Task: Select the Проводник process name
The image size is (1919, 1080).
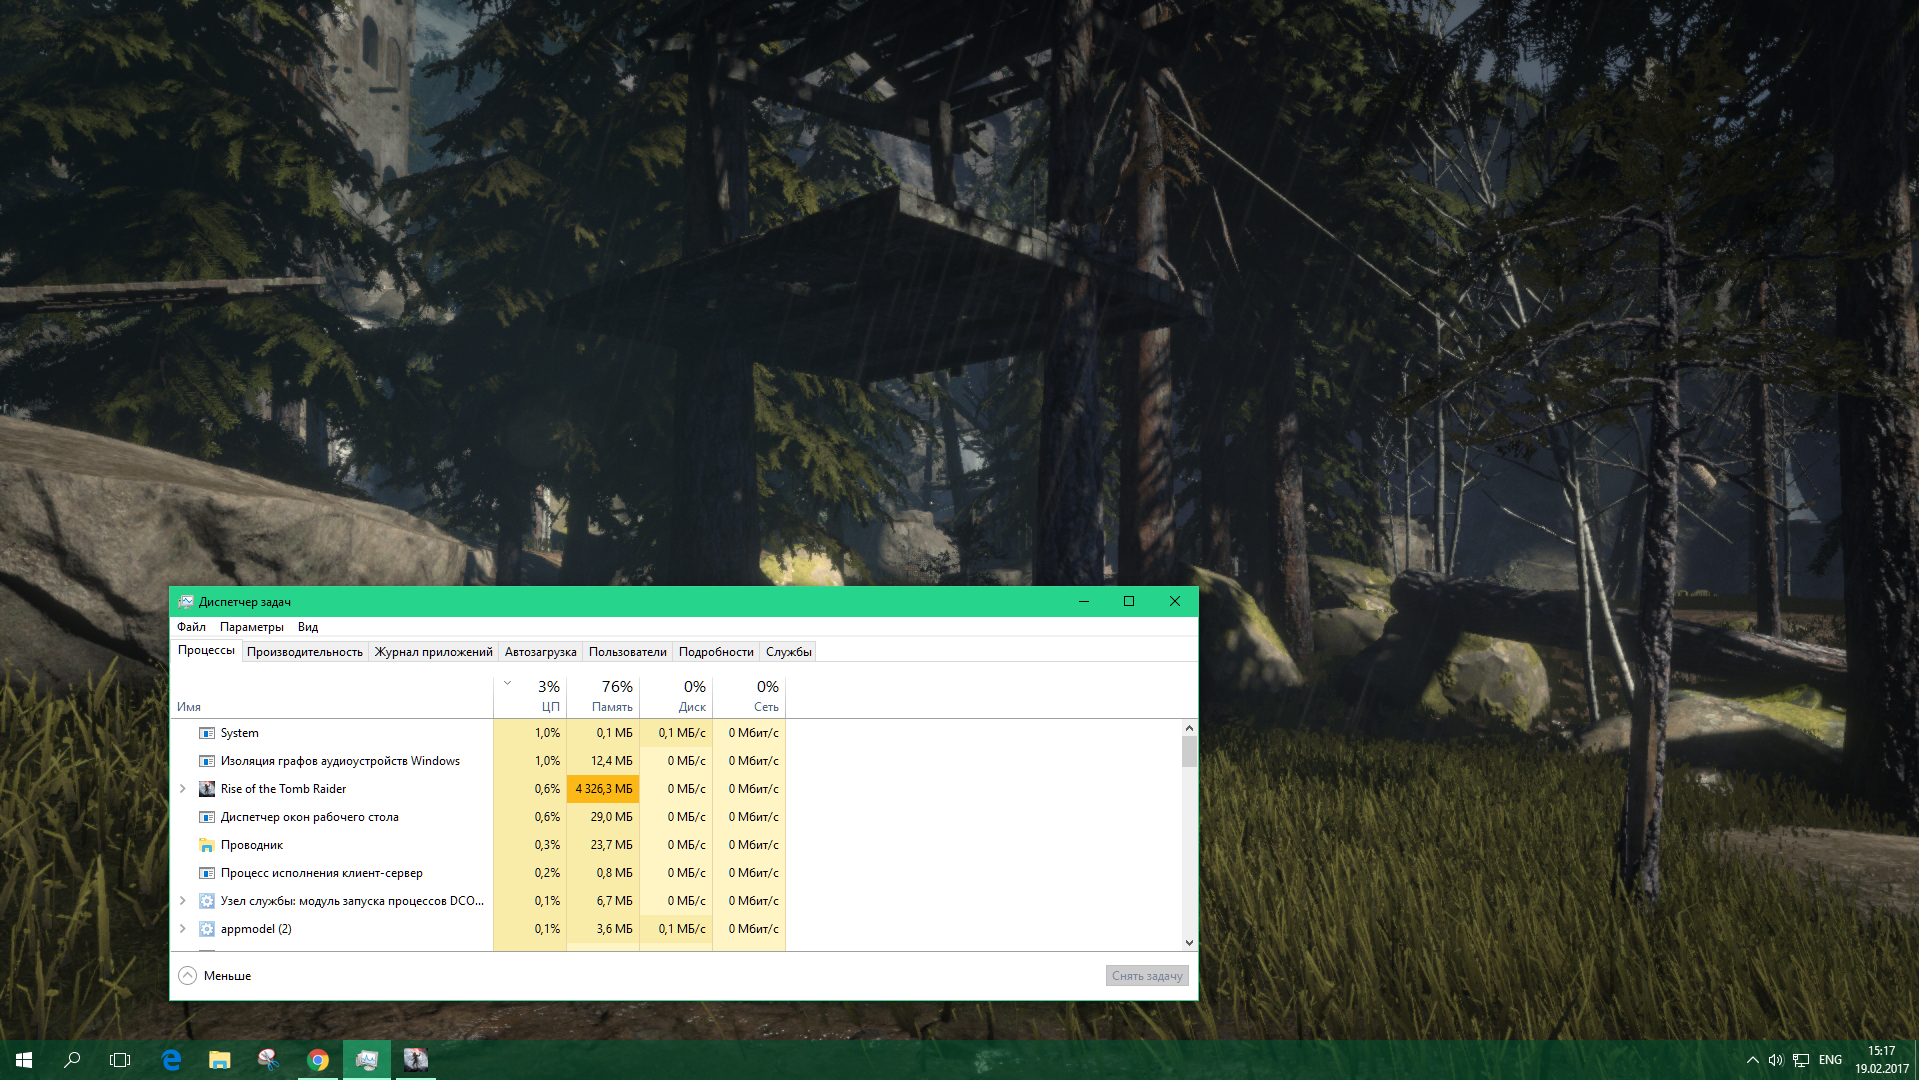Action: pyautogui.click(x=252, y=845)
